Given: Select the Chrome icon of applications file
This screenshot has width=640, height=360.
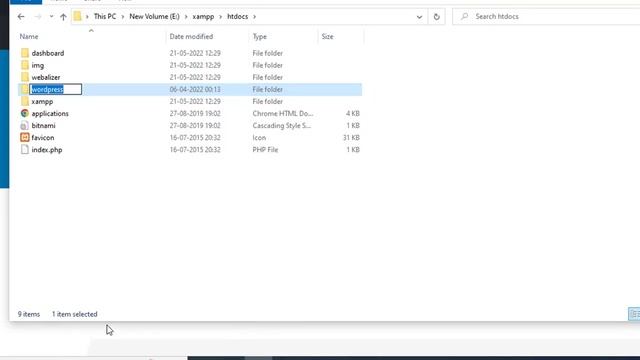Looking at the screenshot, I should click(x=25, y=113).
